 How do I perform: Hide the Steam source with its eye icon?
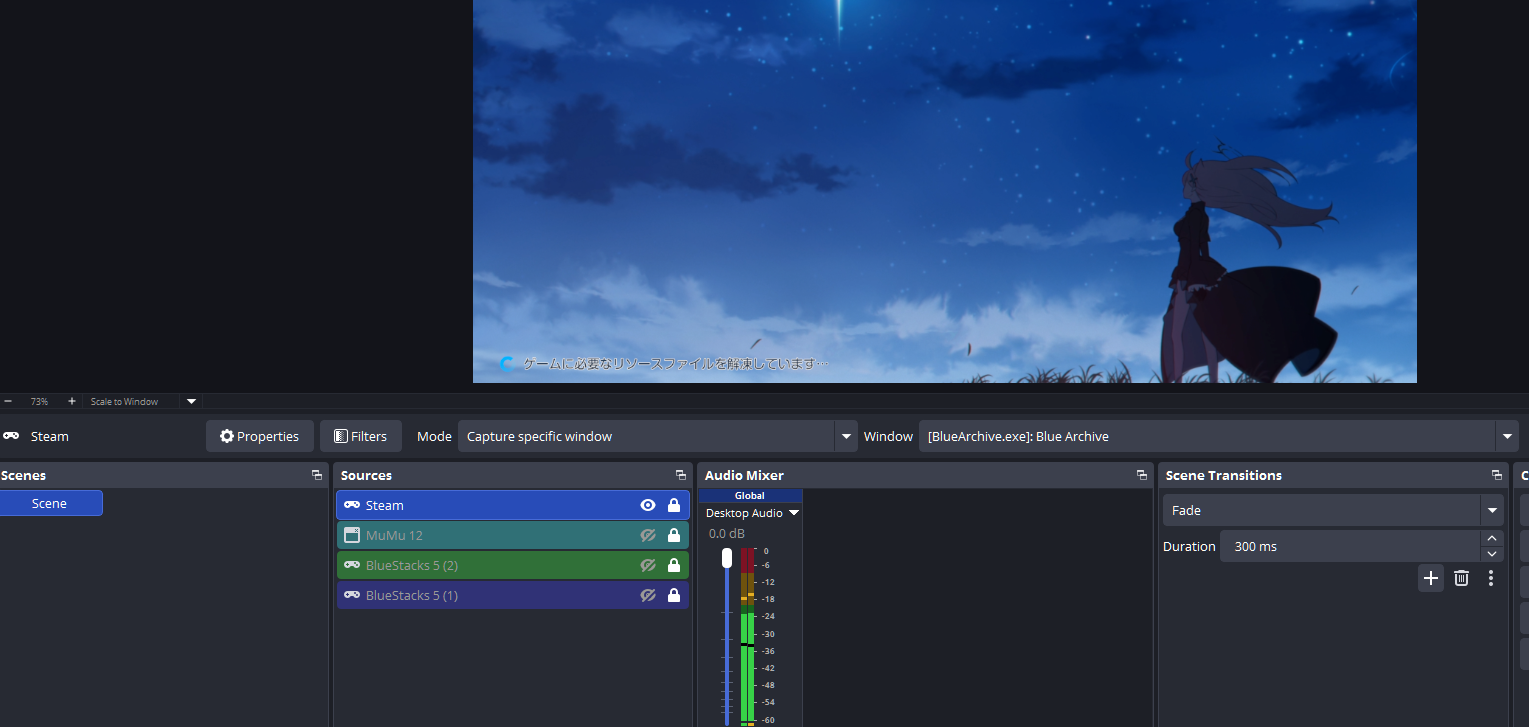click(x=648, y=505)
